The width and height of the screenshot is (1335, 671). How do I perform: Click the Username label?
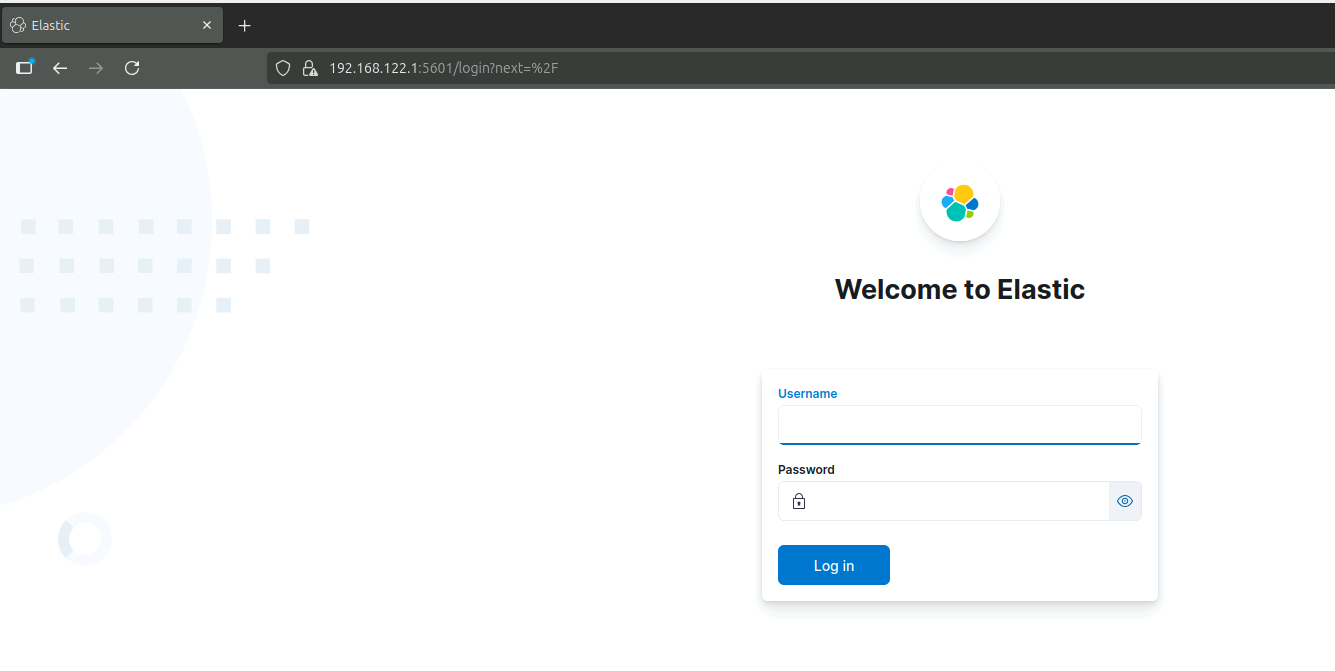[x=807, y=394]
